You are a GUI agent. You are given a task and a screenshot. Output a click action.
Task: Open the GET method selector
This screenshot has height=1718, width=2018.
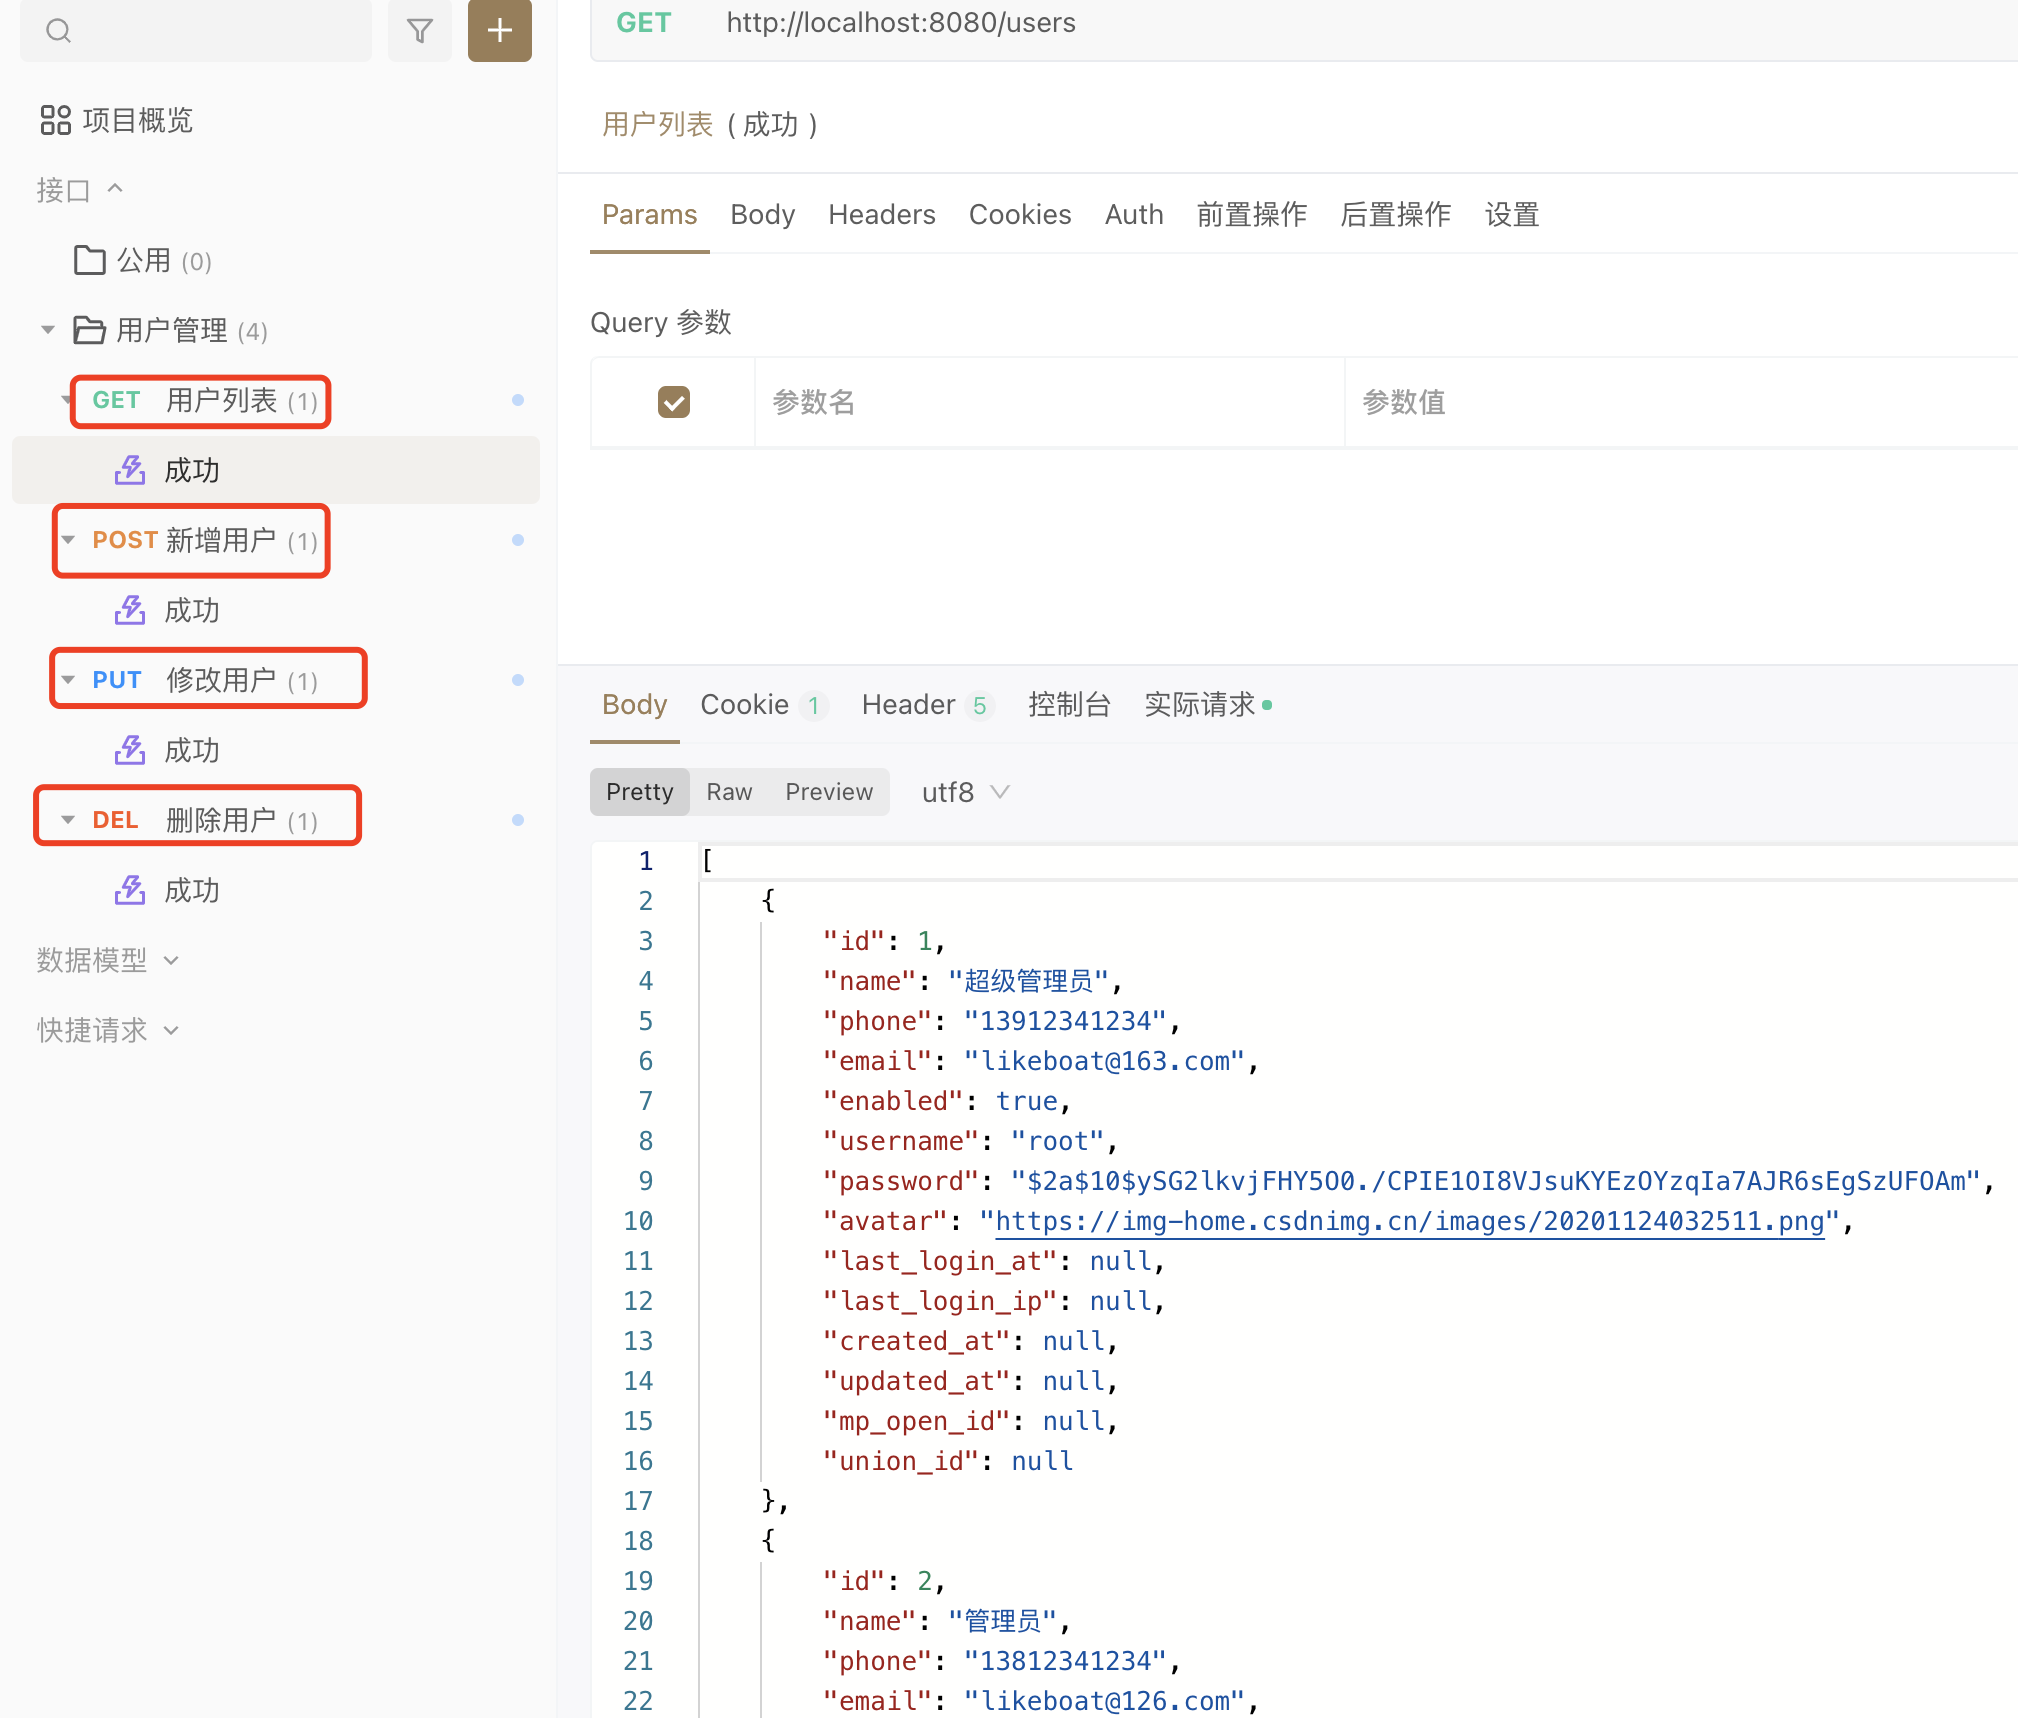[644, 23]
